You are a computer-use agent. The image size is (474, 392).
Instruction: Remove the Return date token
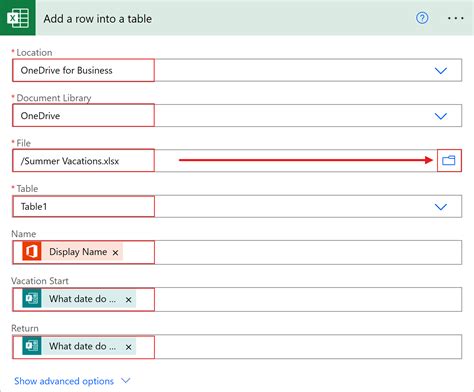click(x=128, y=347)
